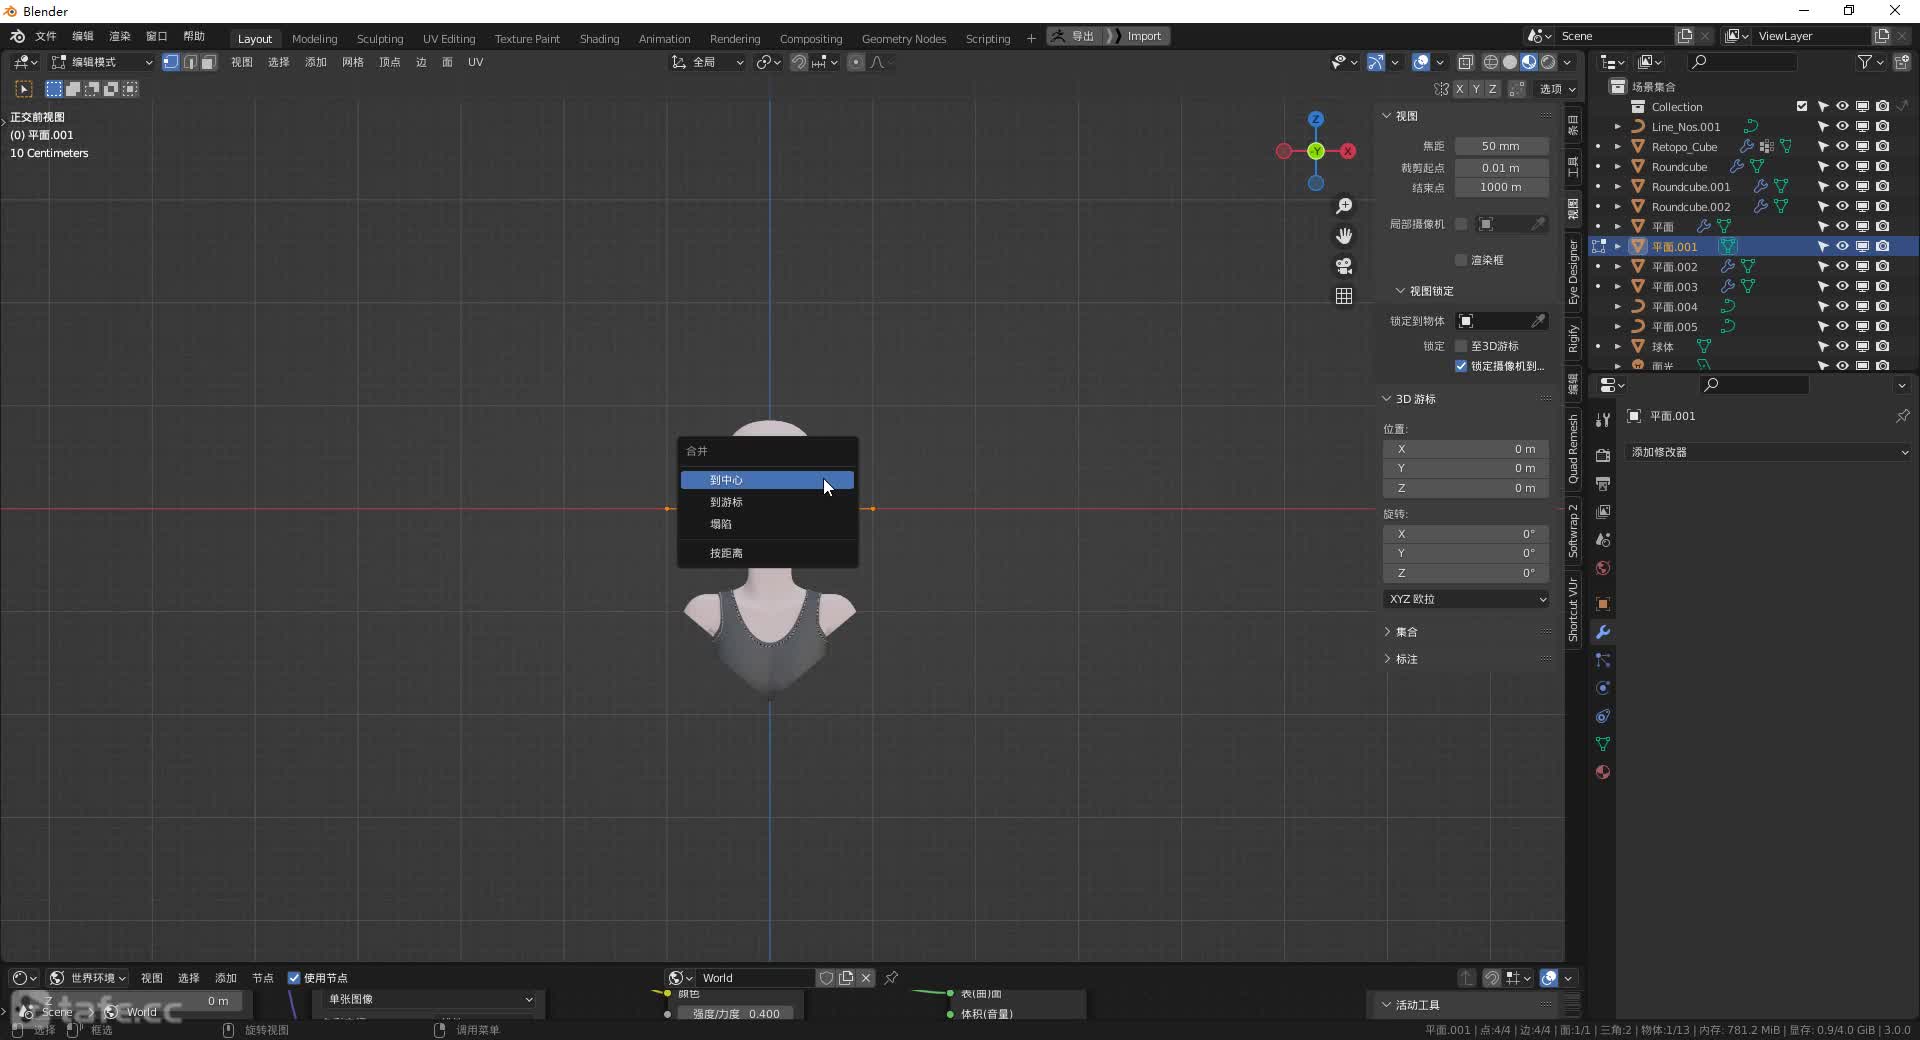Open Particles properties tab icon

point(1603,660)
